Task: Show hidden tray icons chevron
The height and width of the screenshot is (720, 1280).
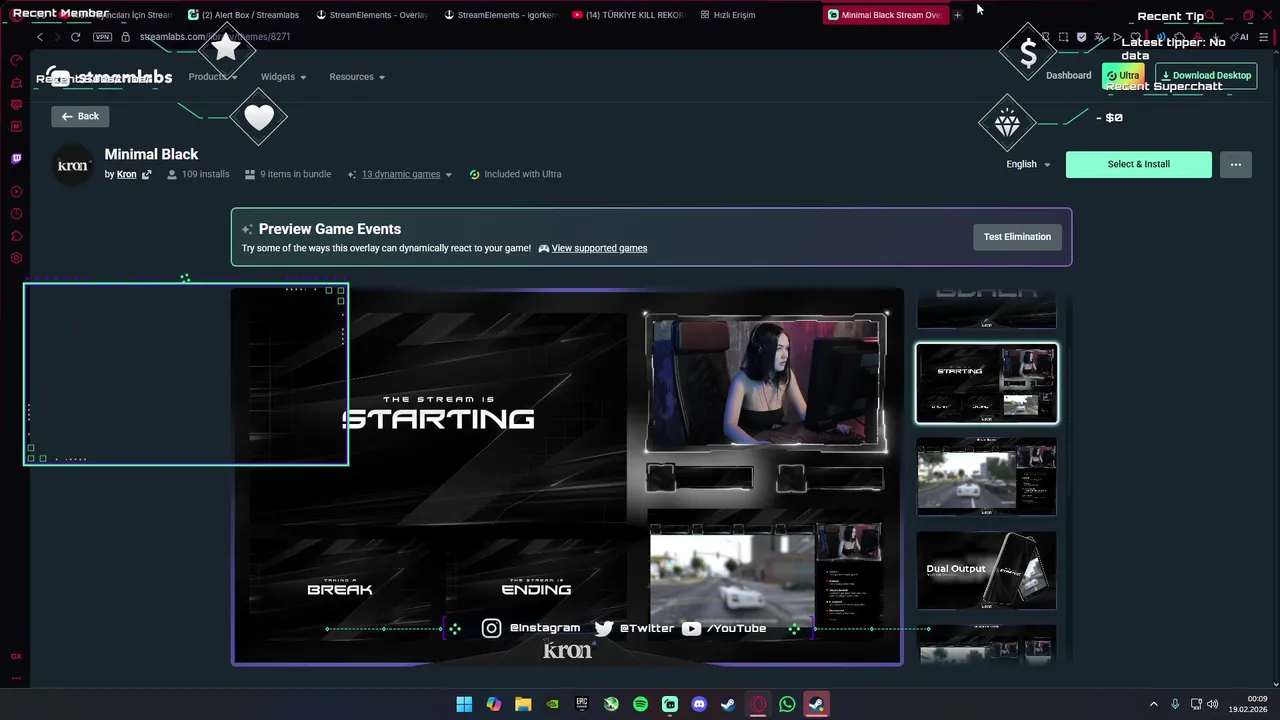Action: pos(1153,704)
